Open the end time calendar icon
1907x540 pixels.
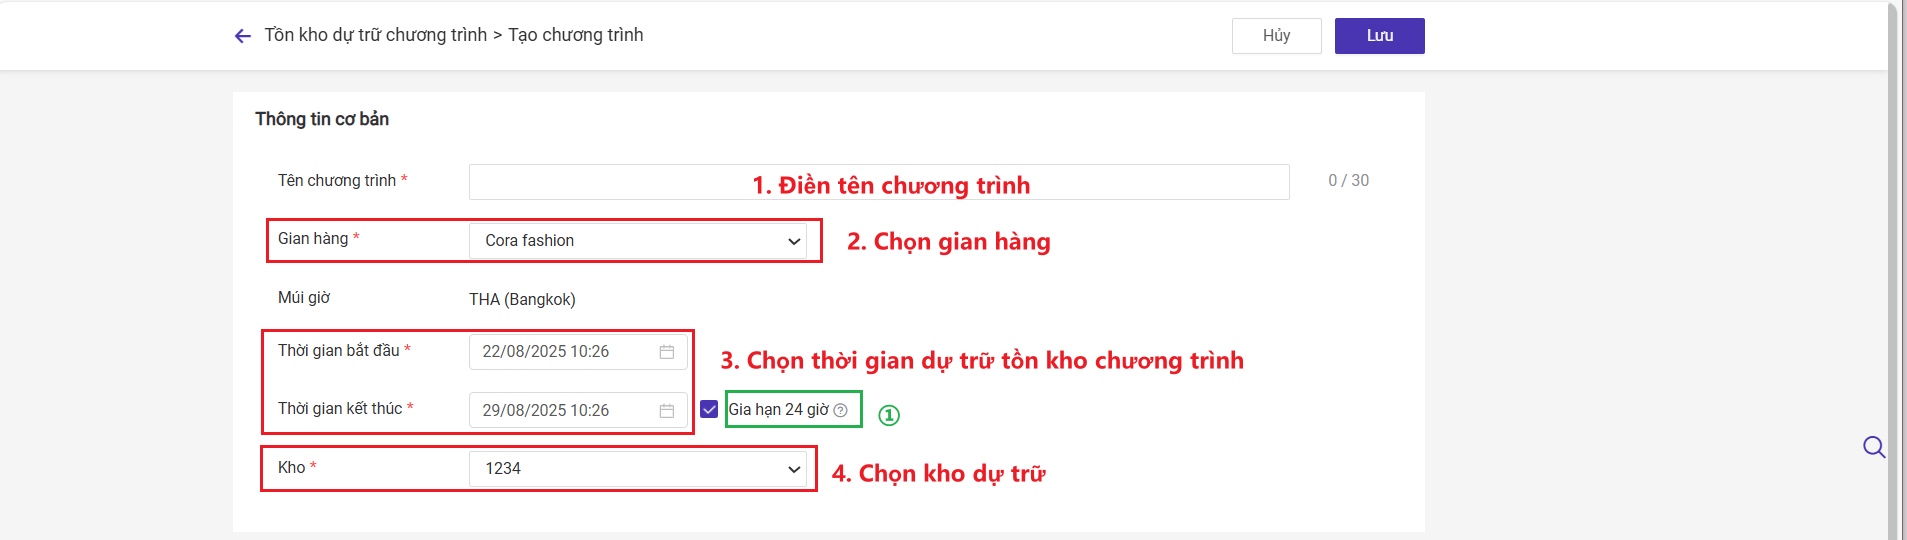pos(667,411)
